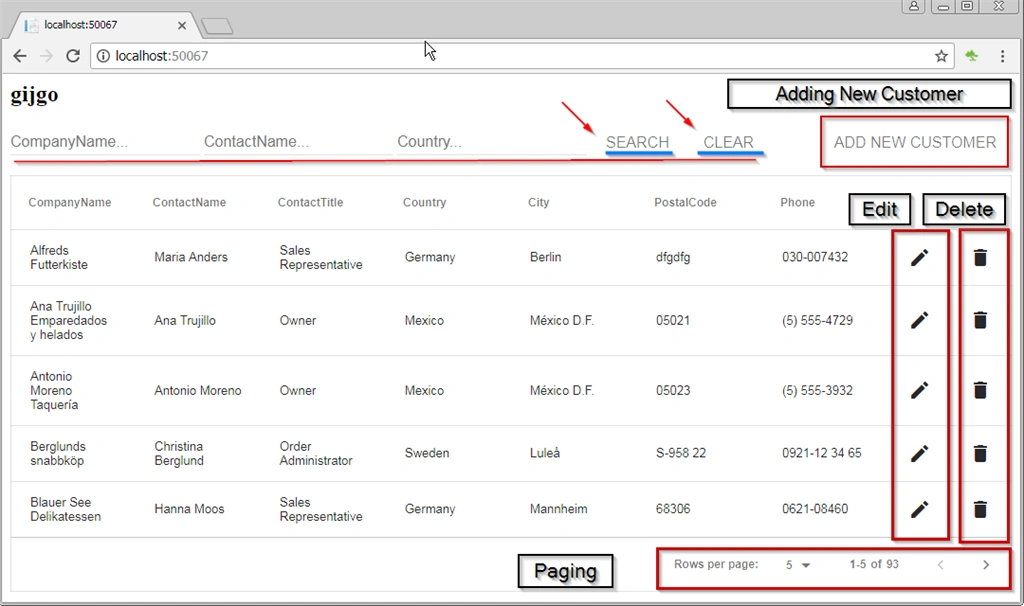Delete the Alfreds Futterkiste customer via trash icon
Image resolution: width=1024 pixels, height=606 pixels.
pos(980,258)
